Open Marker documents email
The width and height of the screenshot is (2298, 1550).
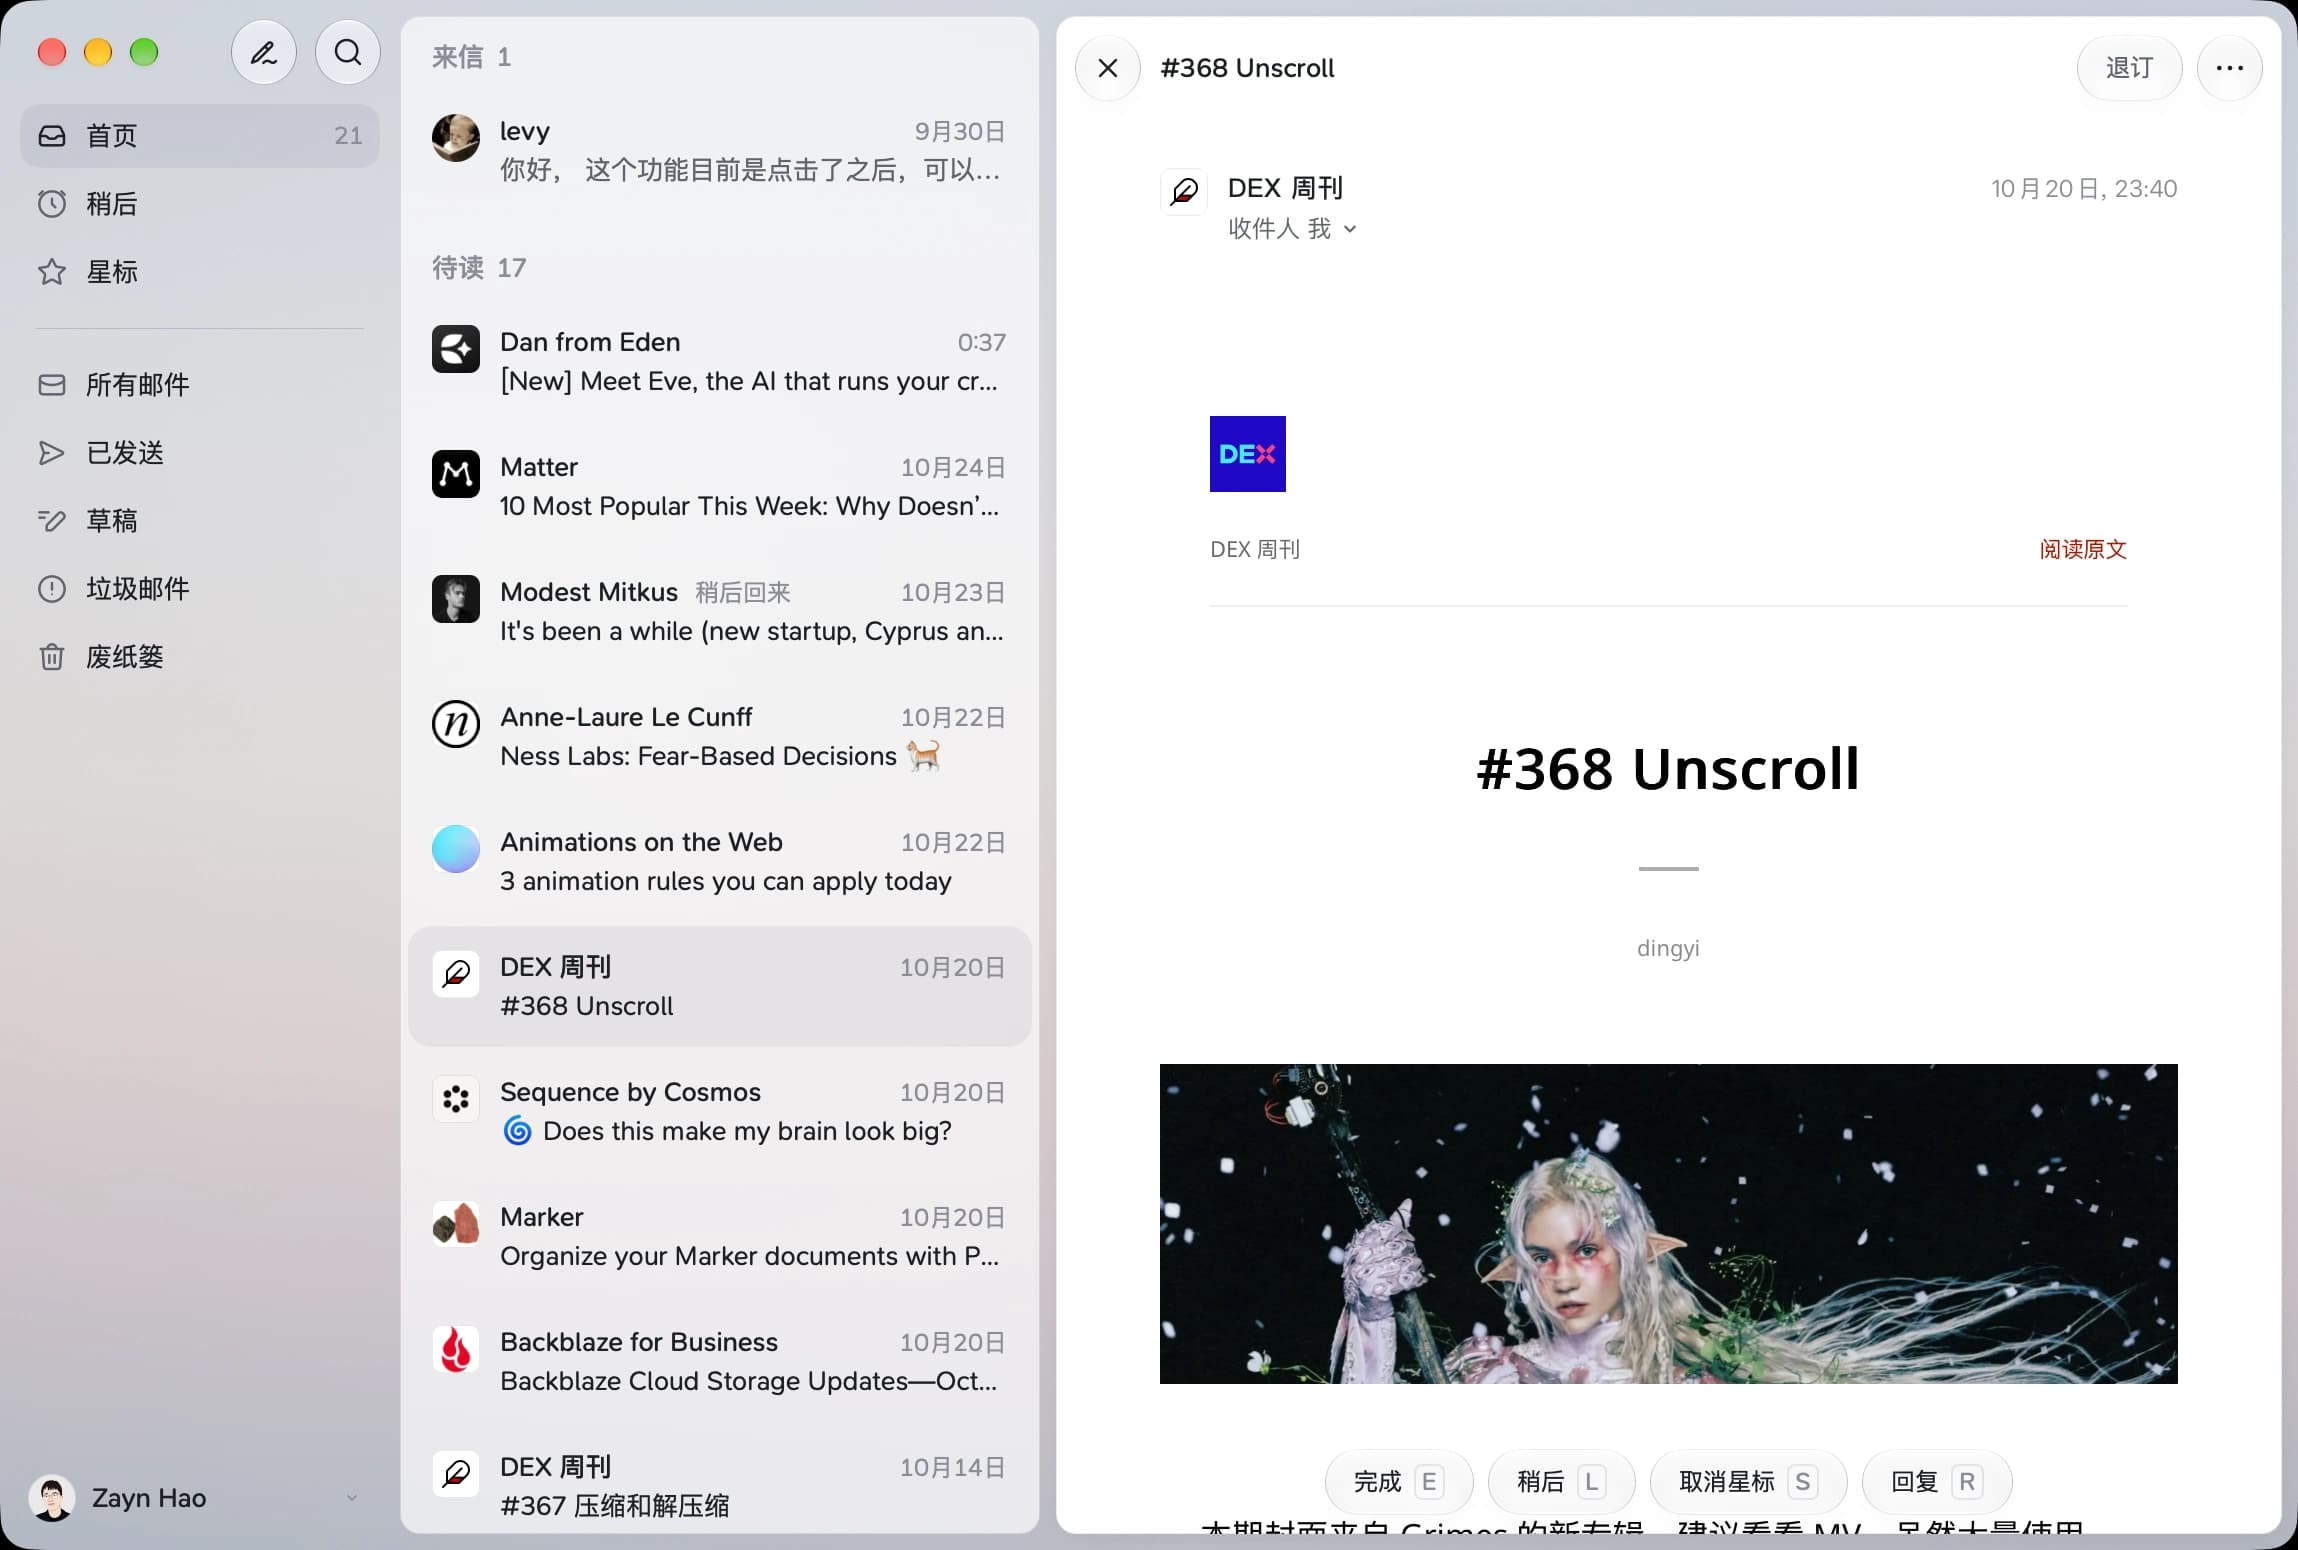(x=720, y=1237)
